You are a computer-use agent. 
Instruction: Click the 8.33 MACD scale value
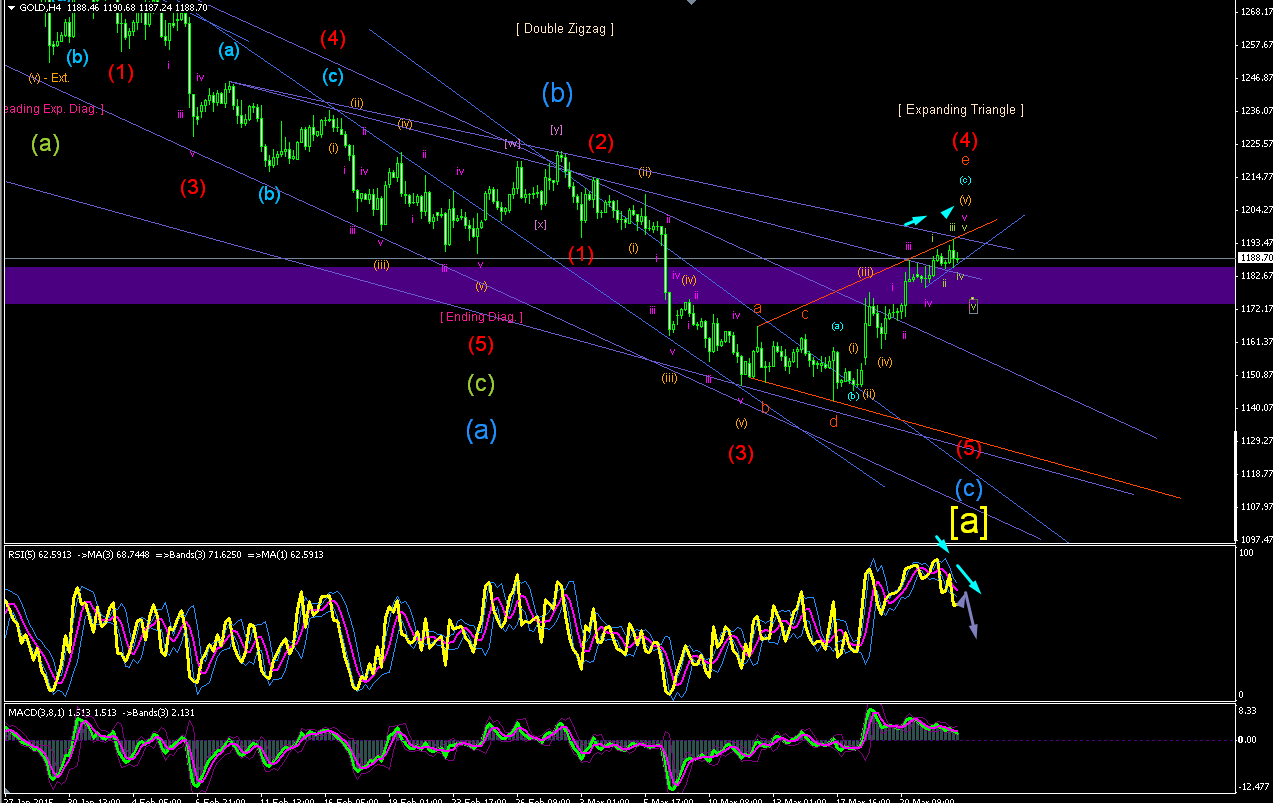pyautogui.click(x=1248, y=710)
